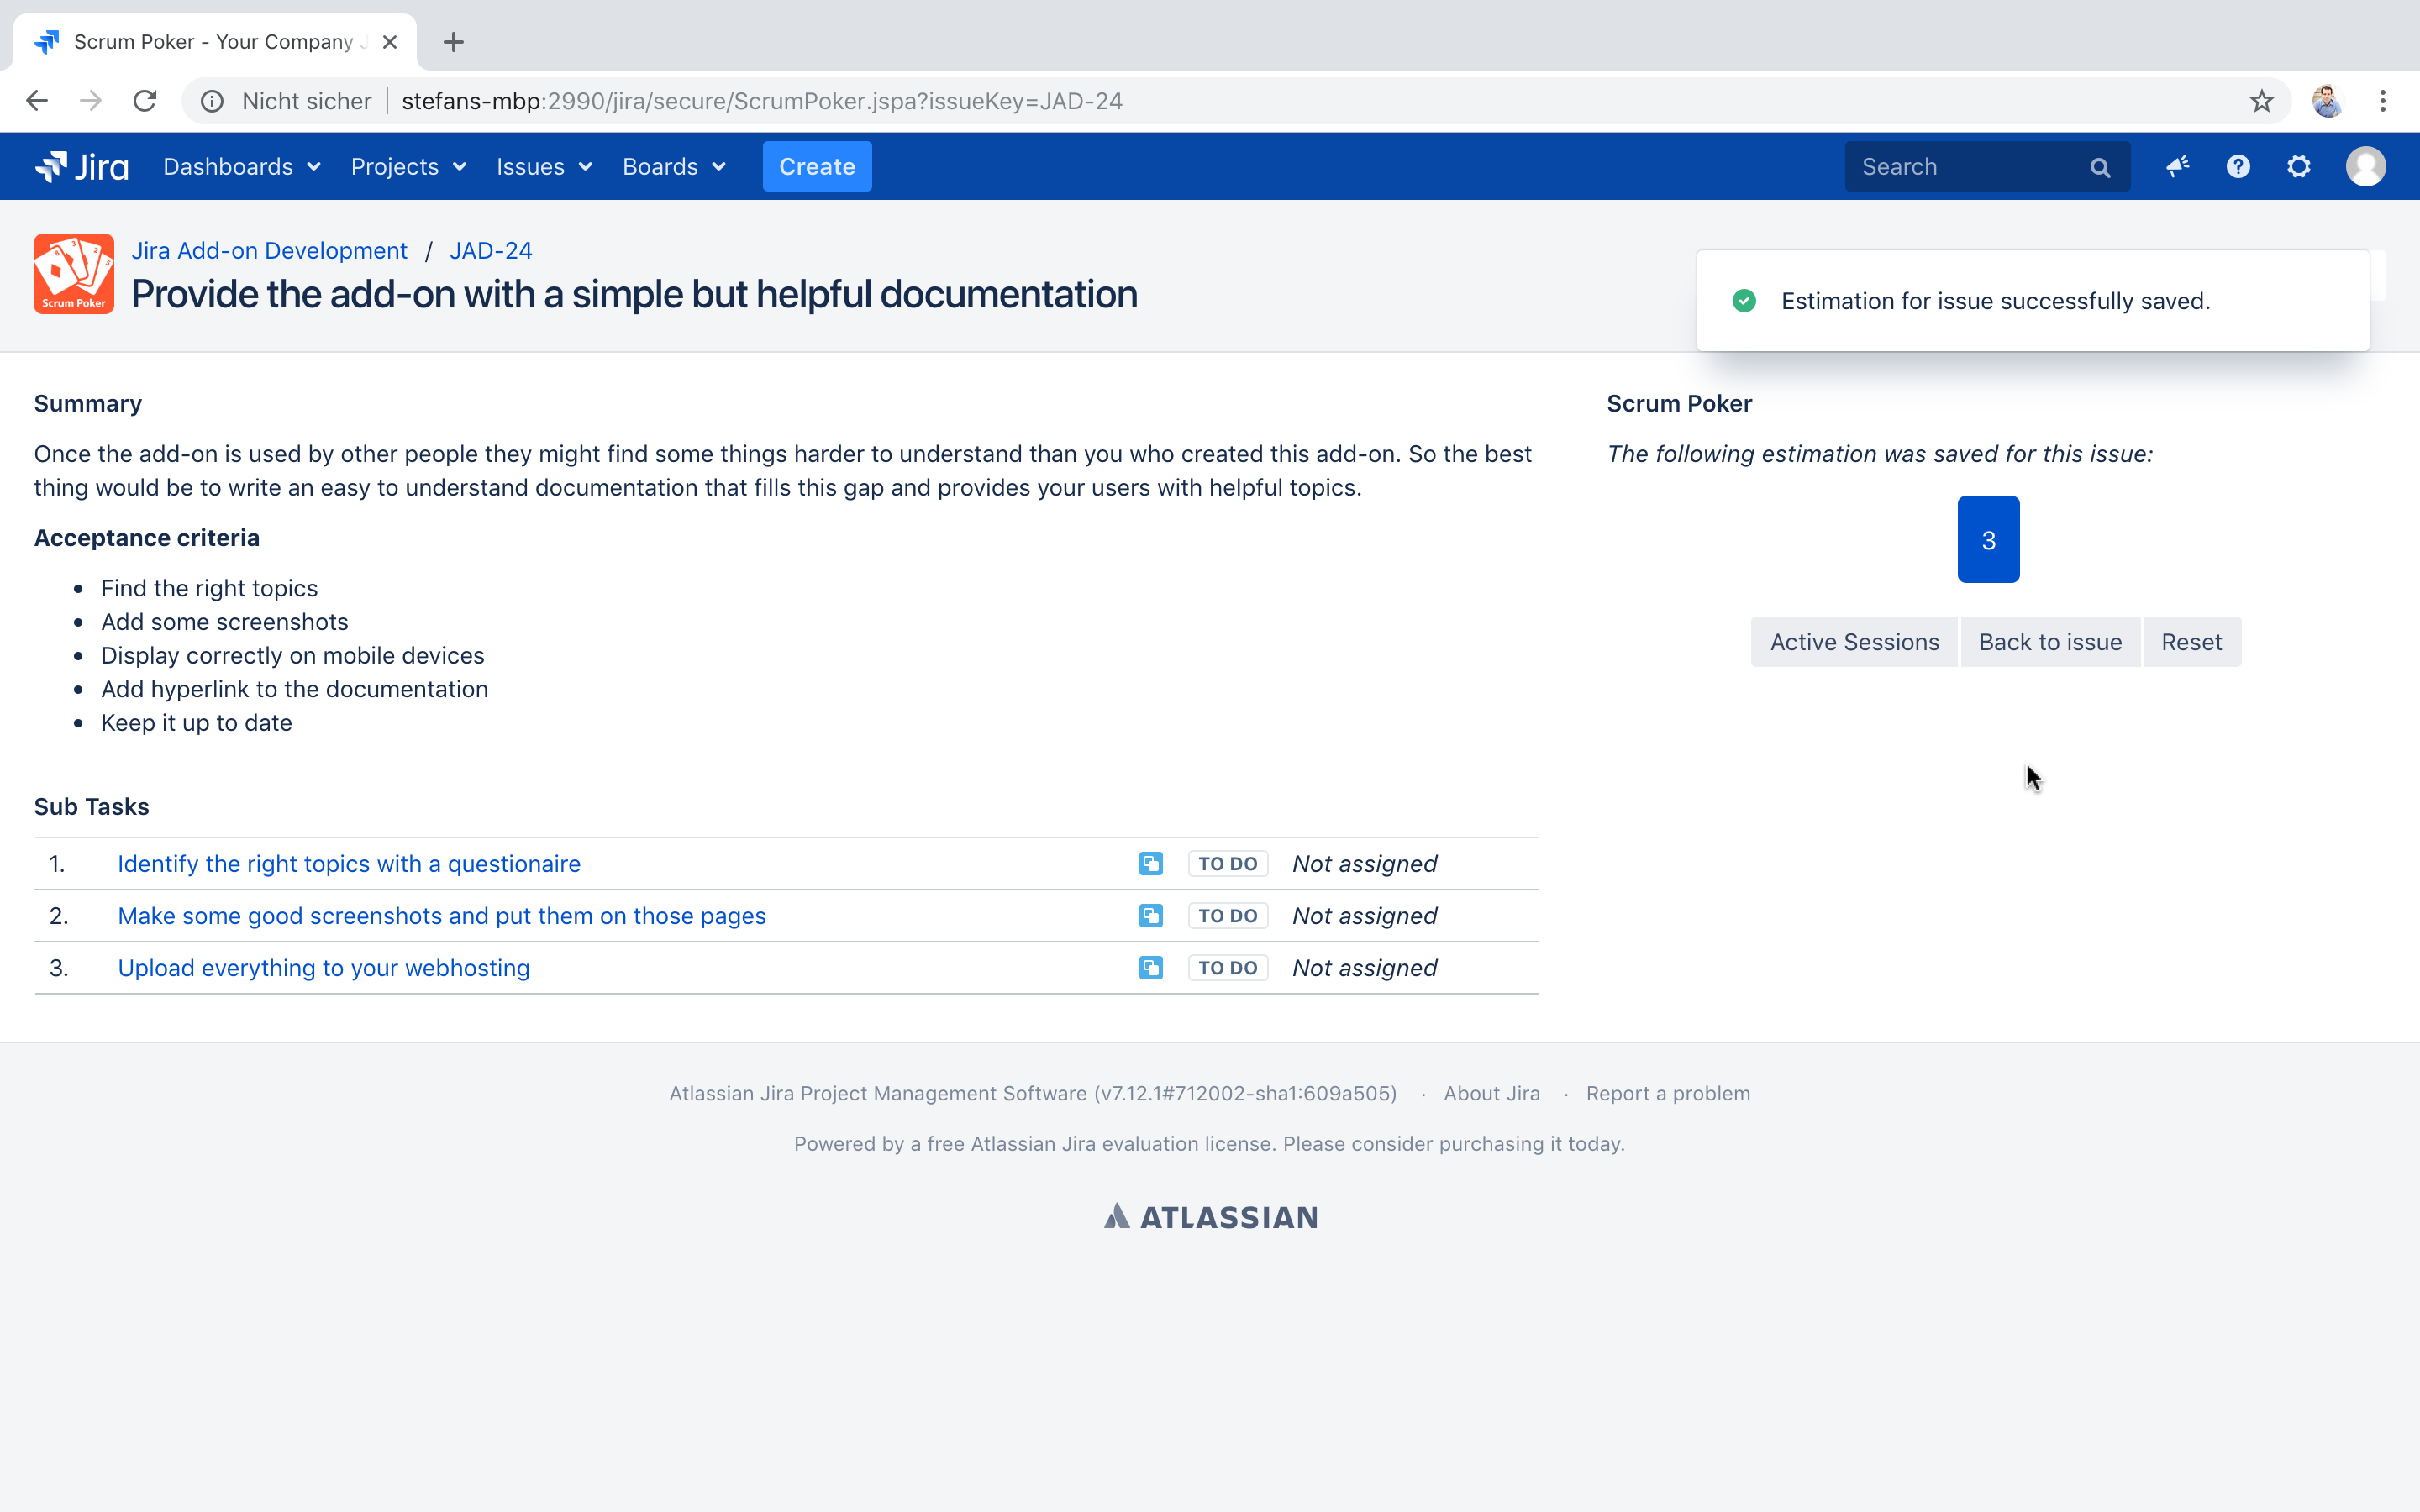Click subtask Identify the right topics
Screen dimensions: 2420x1512
[349, 862]
